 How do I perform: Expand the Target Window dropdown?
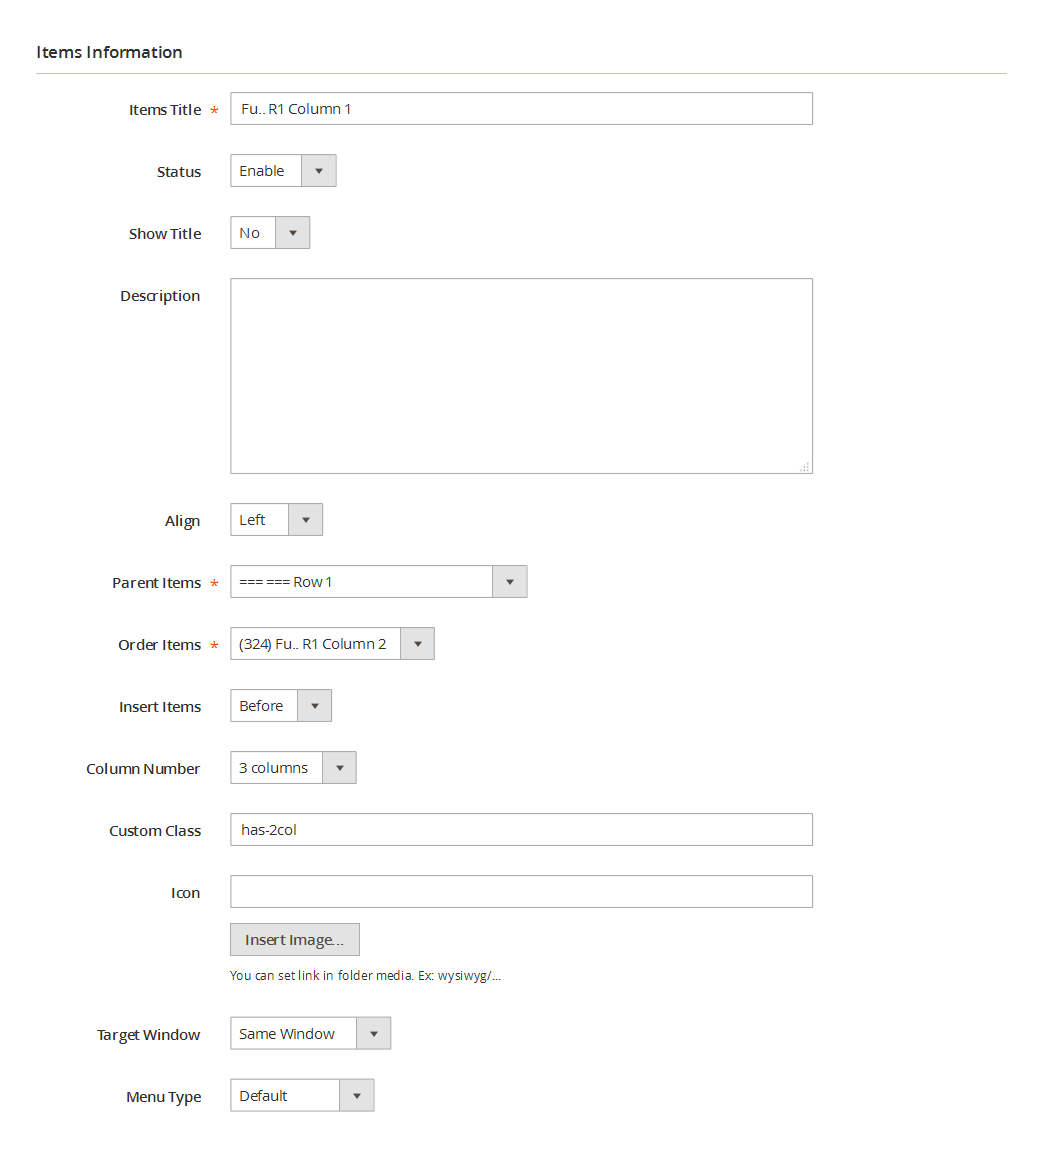[x=310, y=1033]
